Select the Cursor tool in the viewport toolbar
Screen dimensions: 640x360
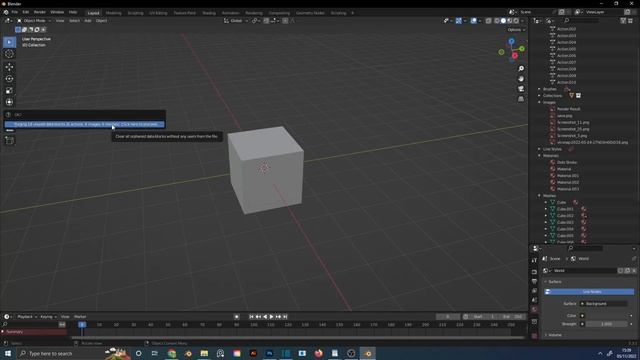(9, 54)
